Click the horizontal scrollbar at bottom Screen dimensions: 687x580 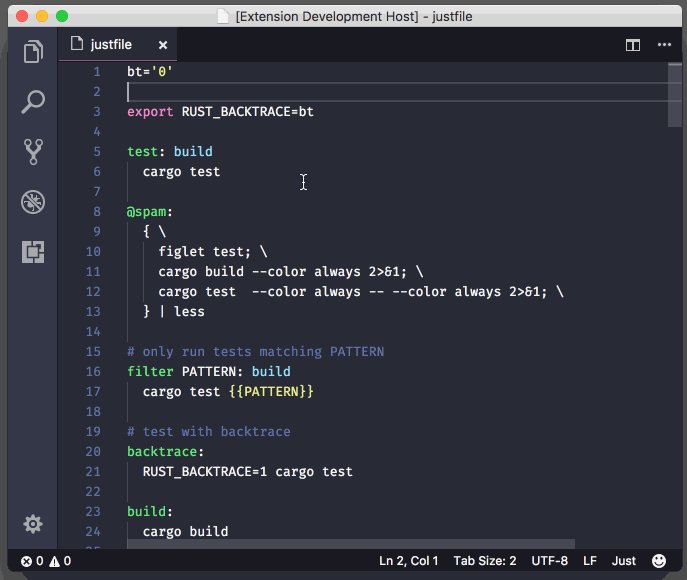[x=351, y=544]
